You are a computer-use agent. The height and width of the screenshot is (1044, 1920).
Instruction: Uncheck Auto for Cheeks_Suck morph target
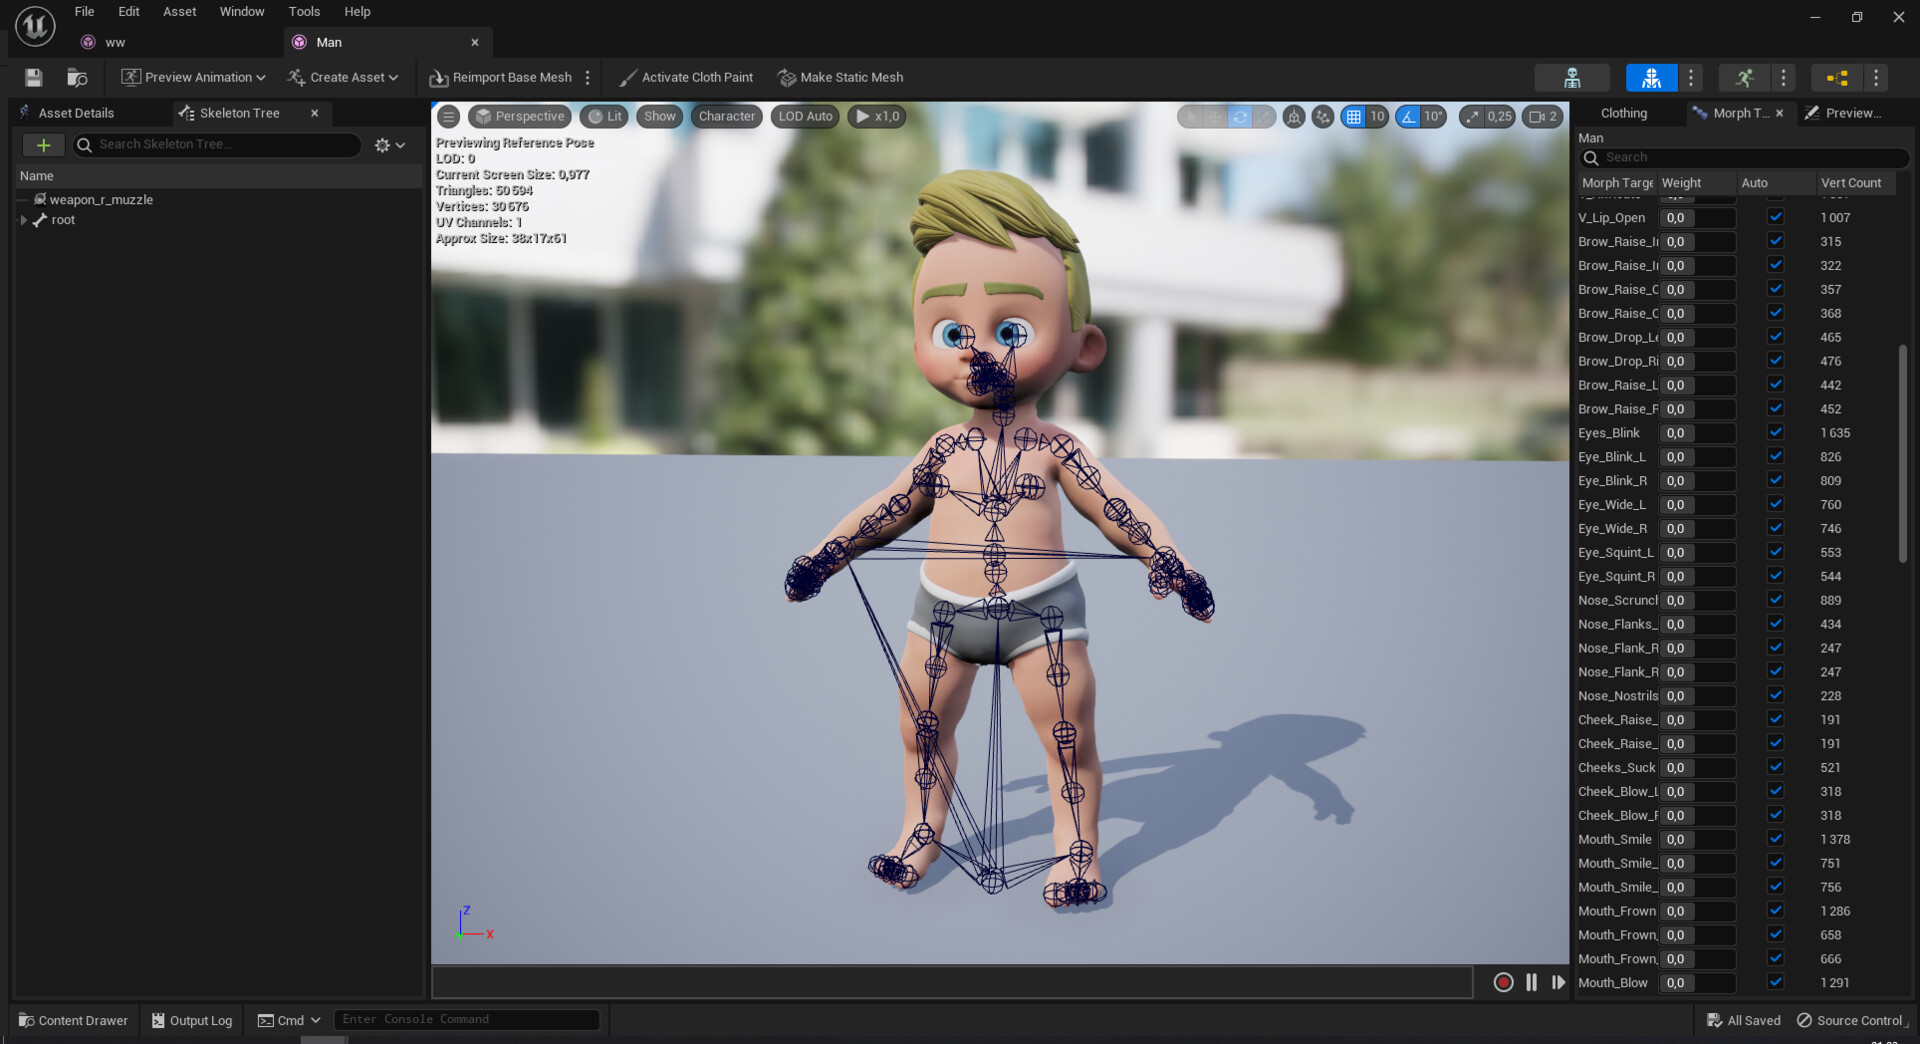[1775, 767]
